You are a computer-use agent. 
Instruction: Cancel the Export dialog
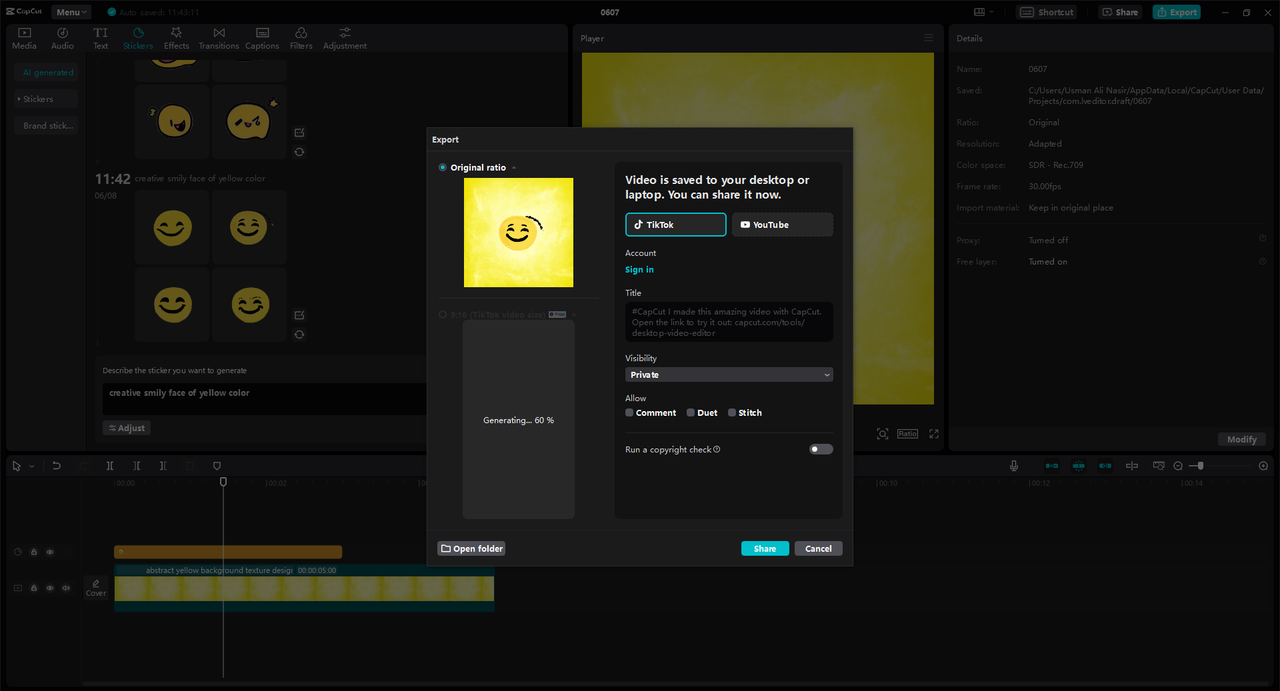(x=819, y=548)
